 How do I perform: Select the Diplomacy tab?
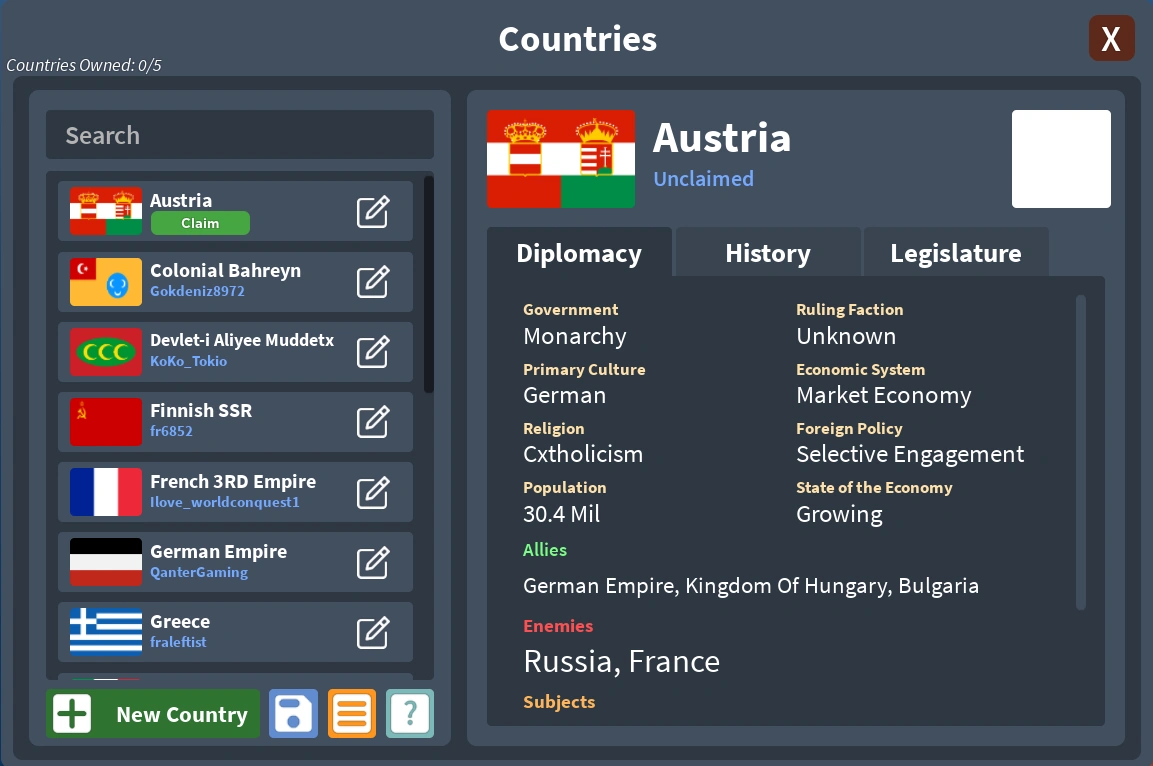click(x=579, y=253)
